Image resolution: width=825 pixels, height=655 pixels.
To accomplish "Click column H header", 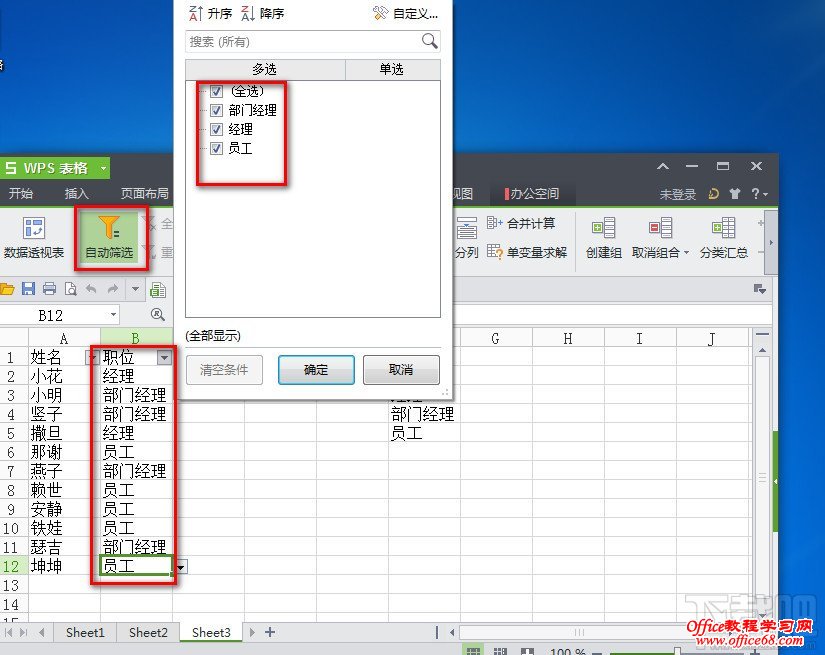I will tap(568, 338).
